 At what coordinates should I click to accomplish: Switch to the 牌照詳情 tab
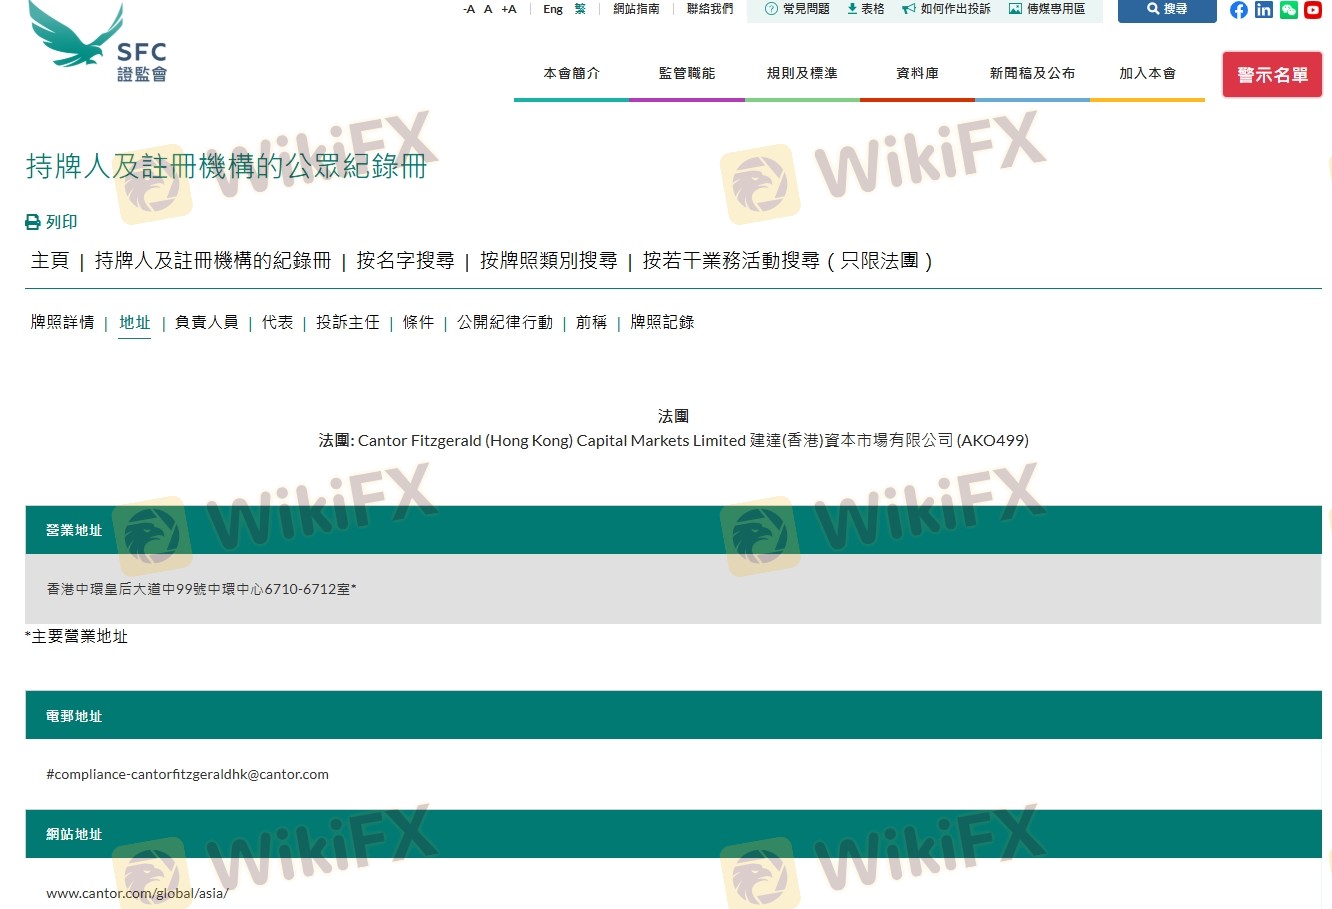pos(62,322)
